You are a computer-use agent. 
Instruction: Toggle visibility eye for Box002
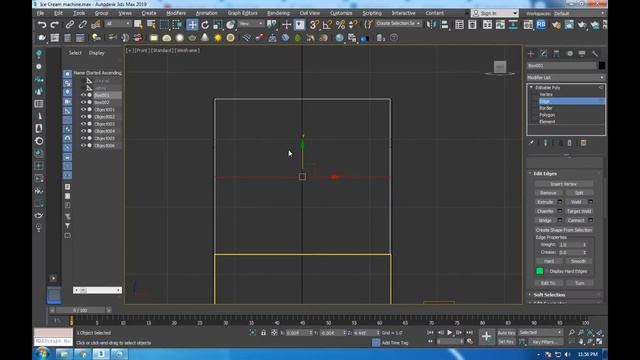coord(83,102)
